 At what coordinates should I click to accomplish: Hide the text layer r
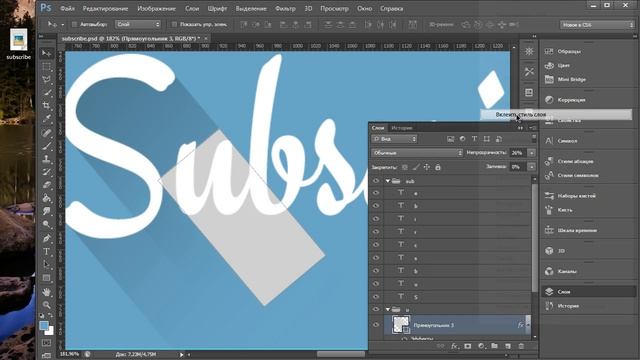pyautogui.click(x=376, y=232)
